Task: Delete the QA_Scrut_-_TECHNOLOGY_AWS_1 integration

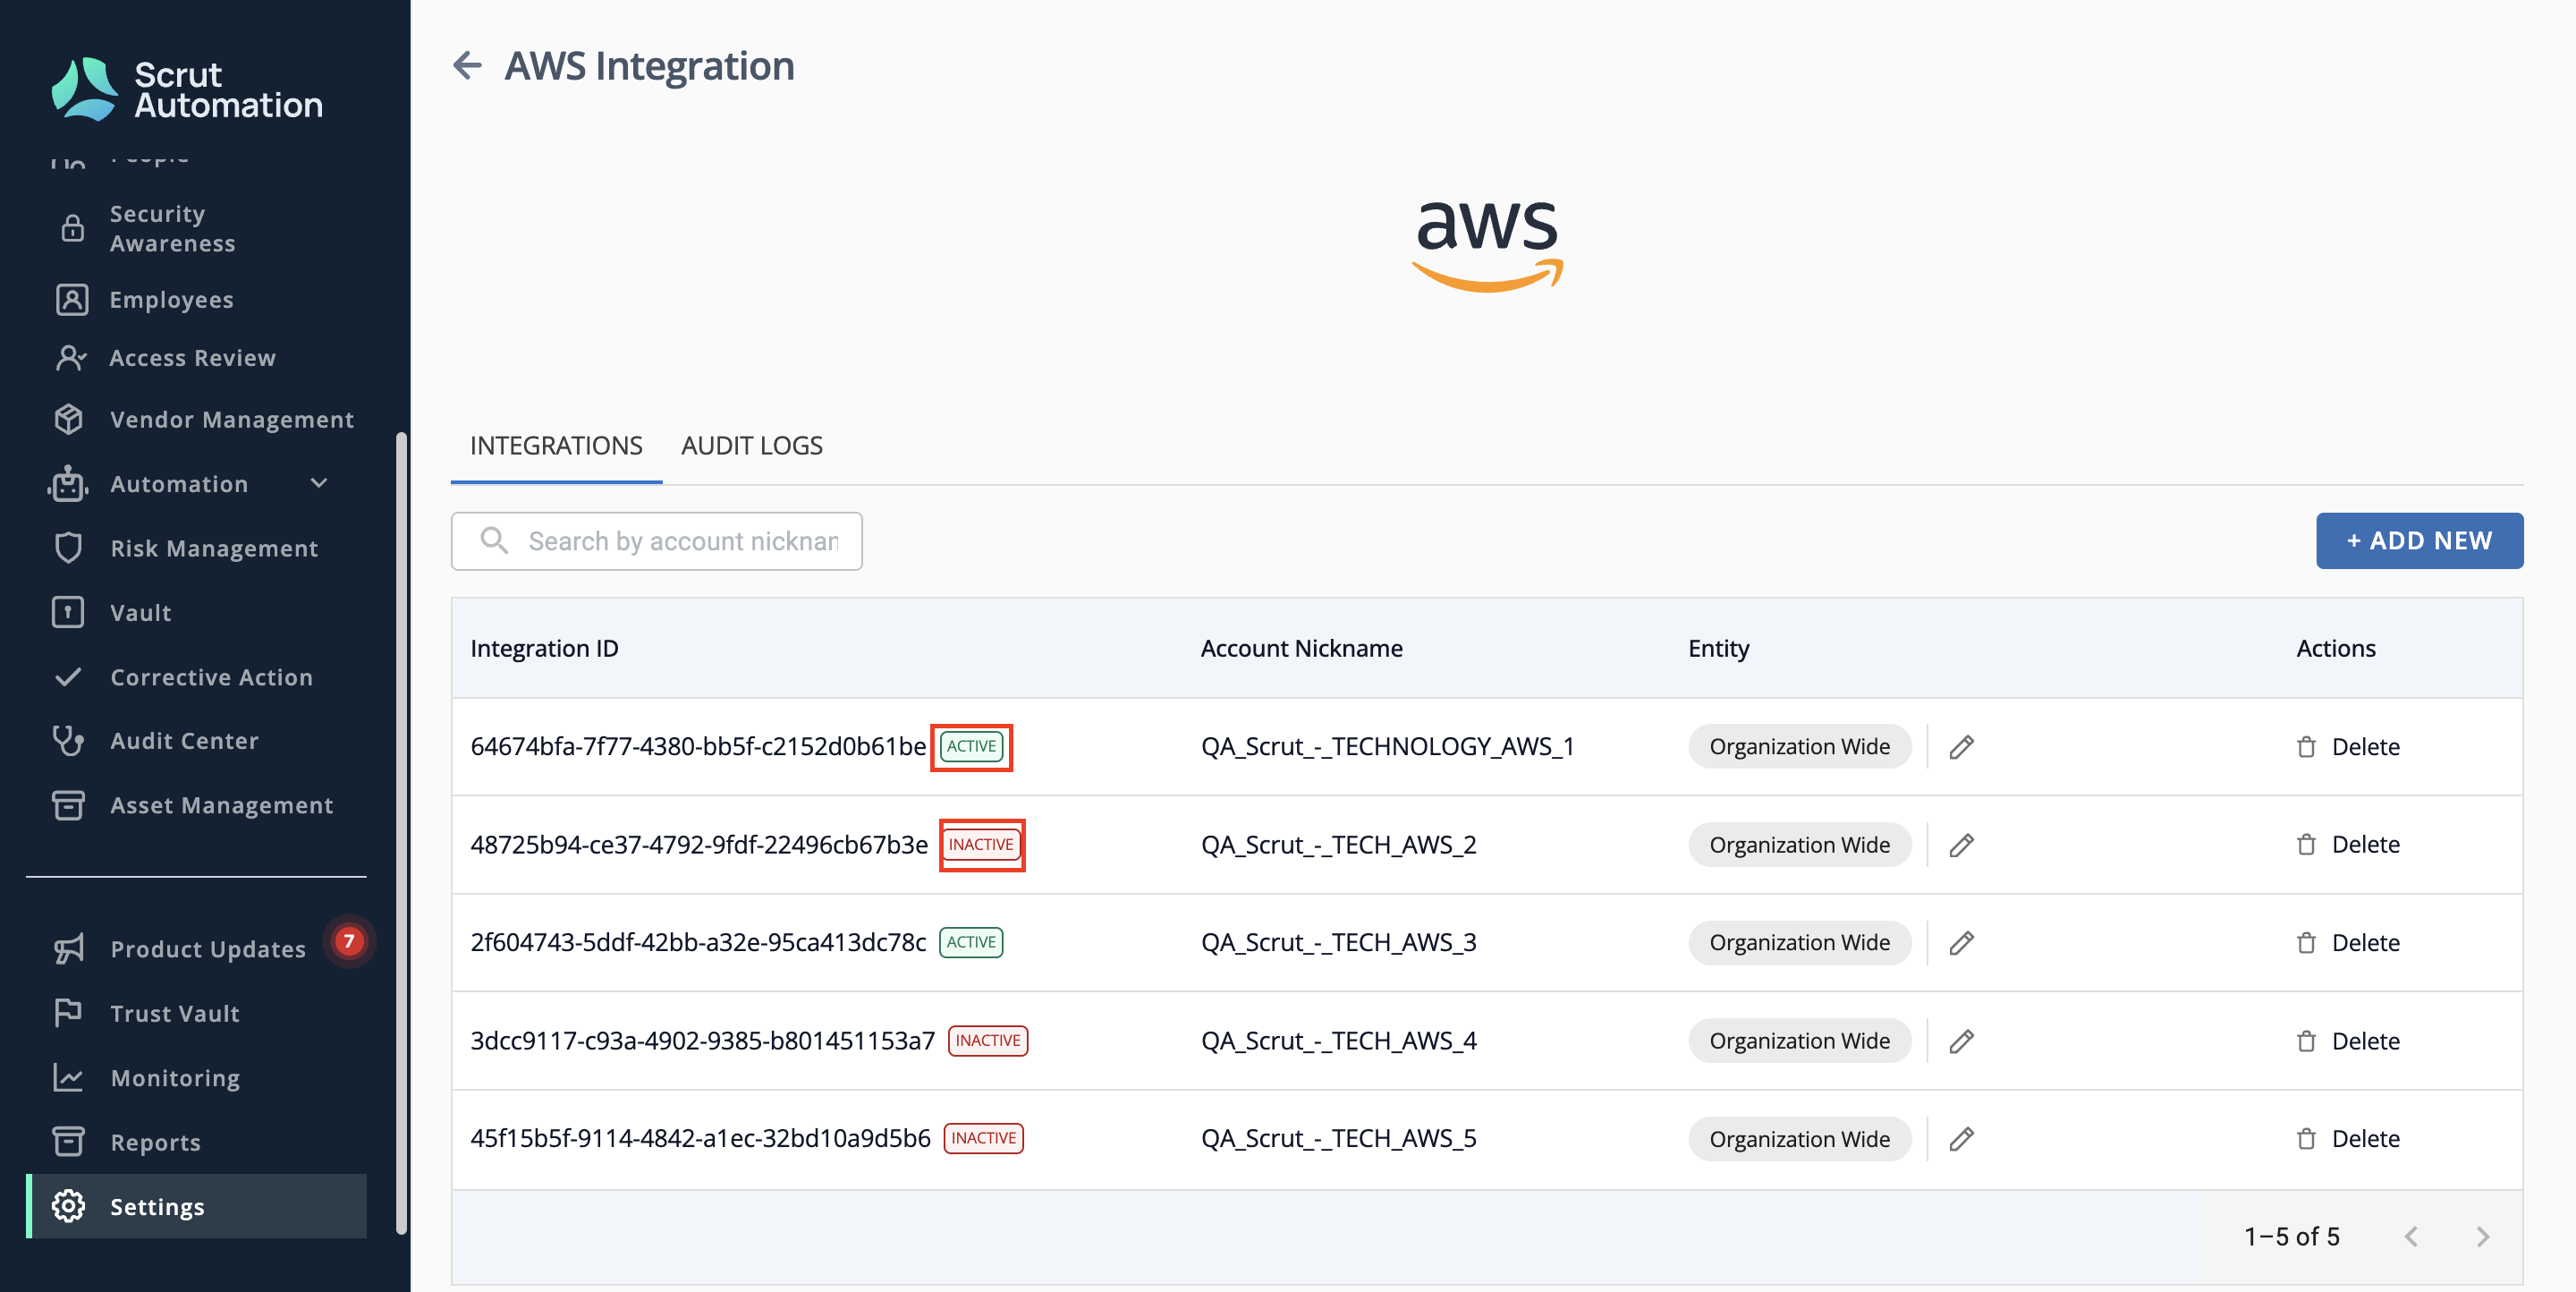Action: 2347,747
